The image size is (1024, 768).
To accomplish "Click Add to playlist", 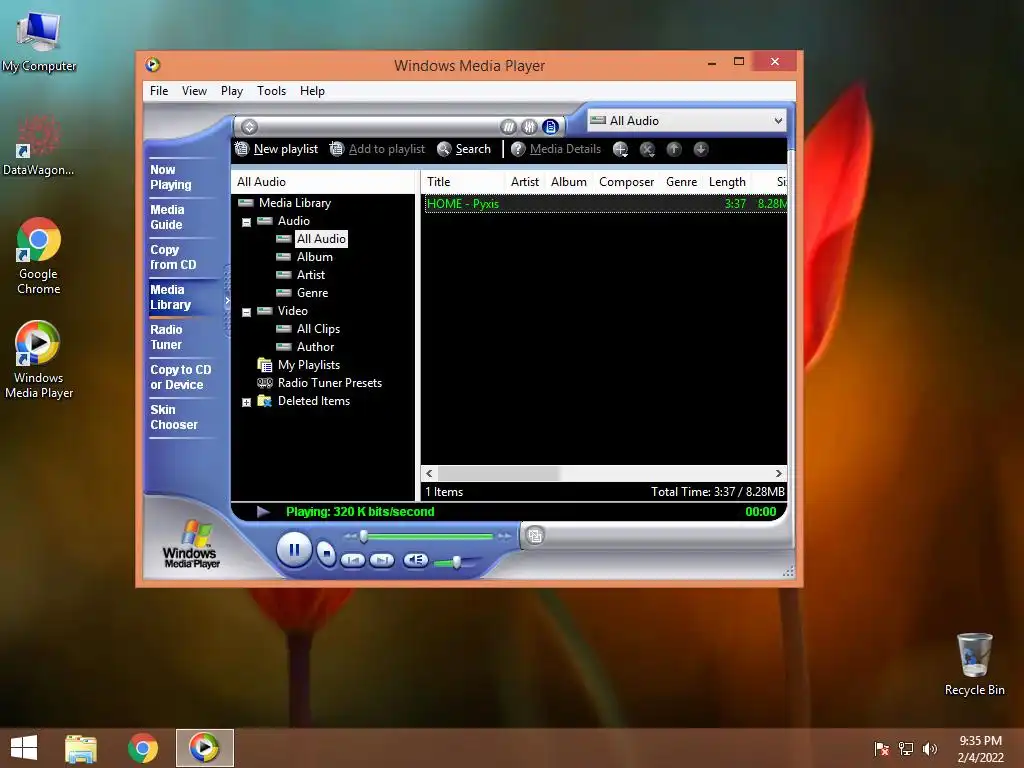I will 377,149.
